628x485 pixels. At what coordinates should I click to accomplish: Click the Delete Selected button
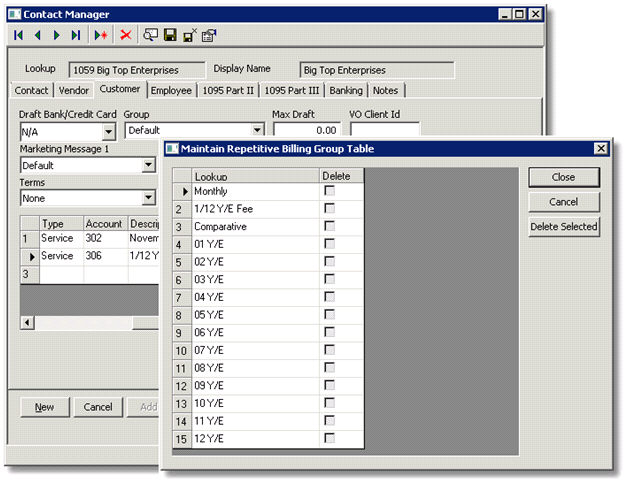click(564, 227)
